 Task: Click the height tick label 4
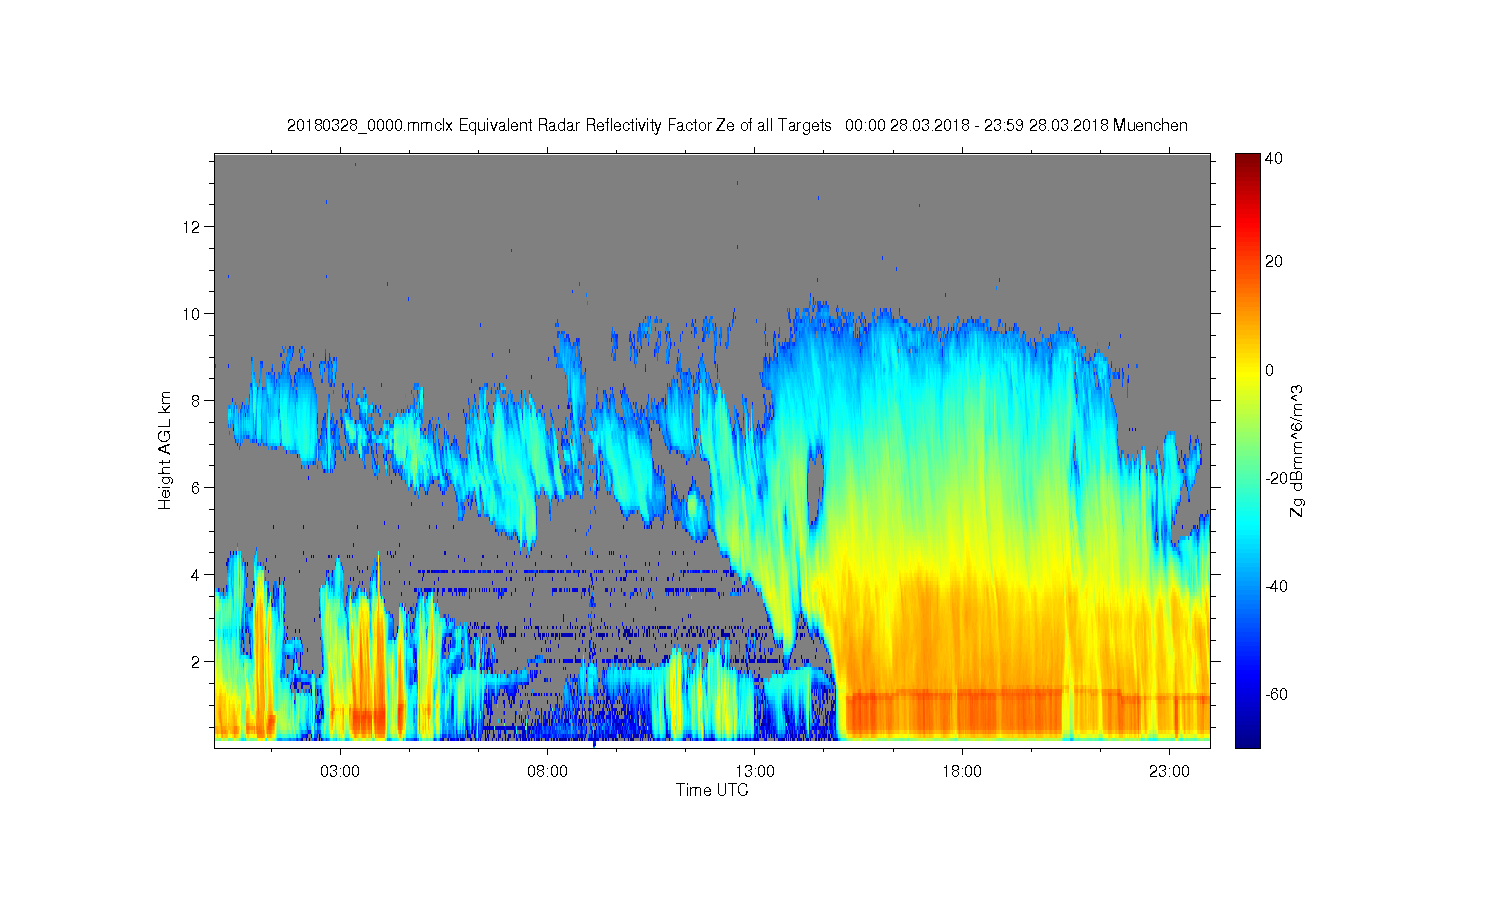197,574
